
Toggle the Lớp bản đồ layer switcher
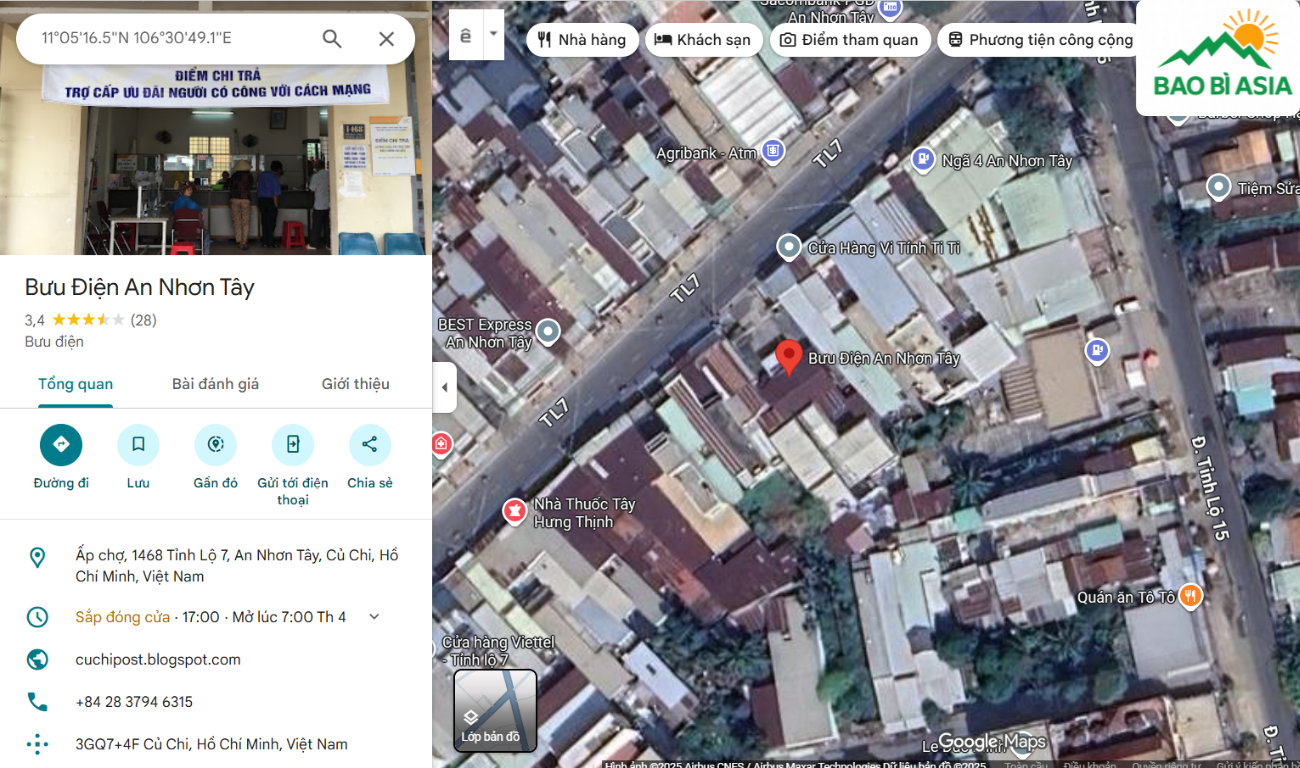[495, 710]
